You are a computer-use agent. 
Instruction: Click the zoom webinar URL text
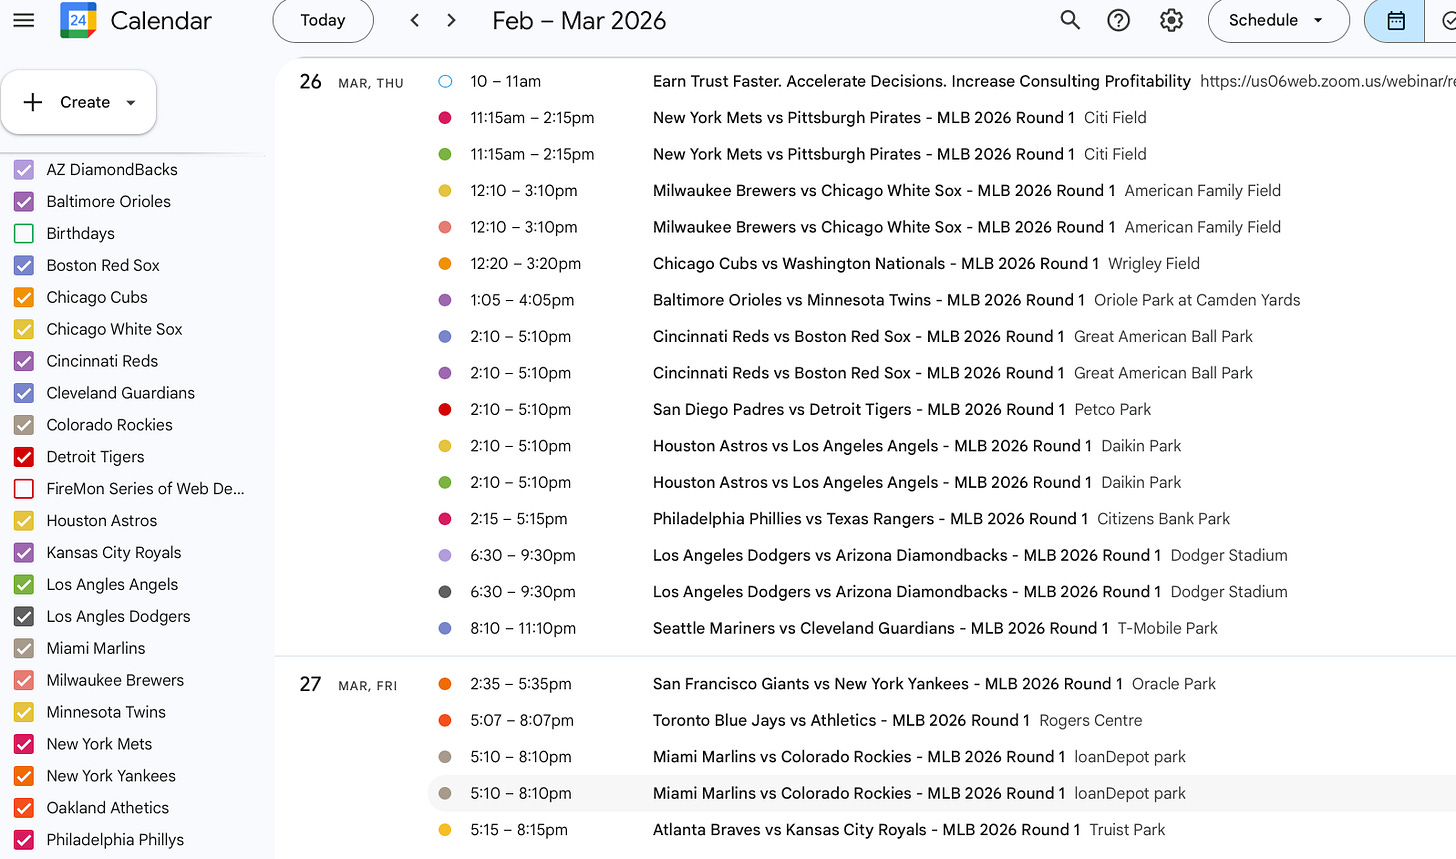(1328, 81)
